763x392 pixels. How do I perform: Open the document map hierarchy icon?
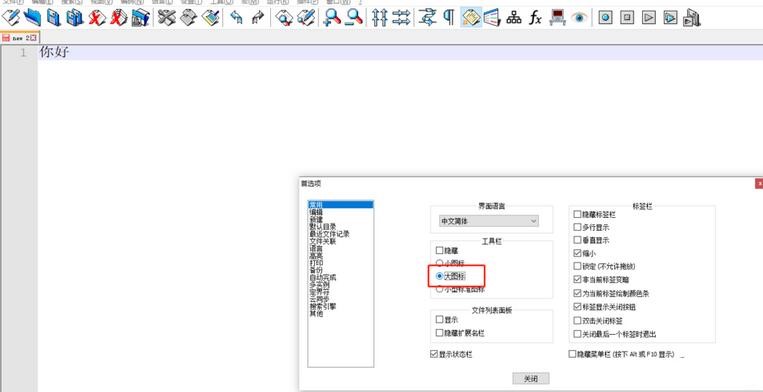[514, 18]
